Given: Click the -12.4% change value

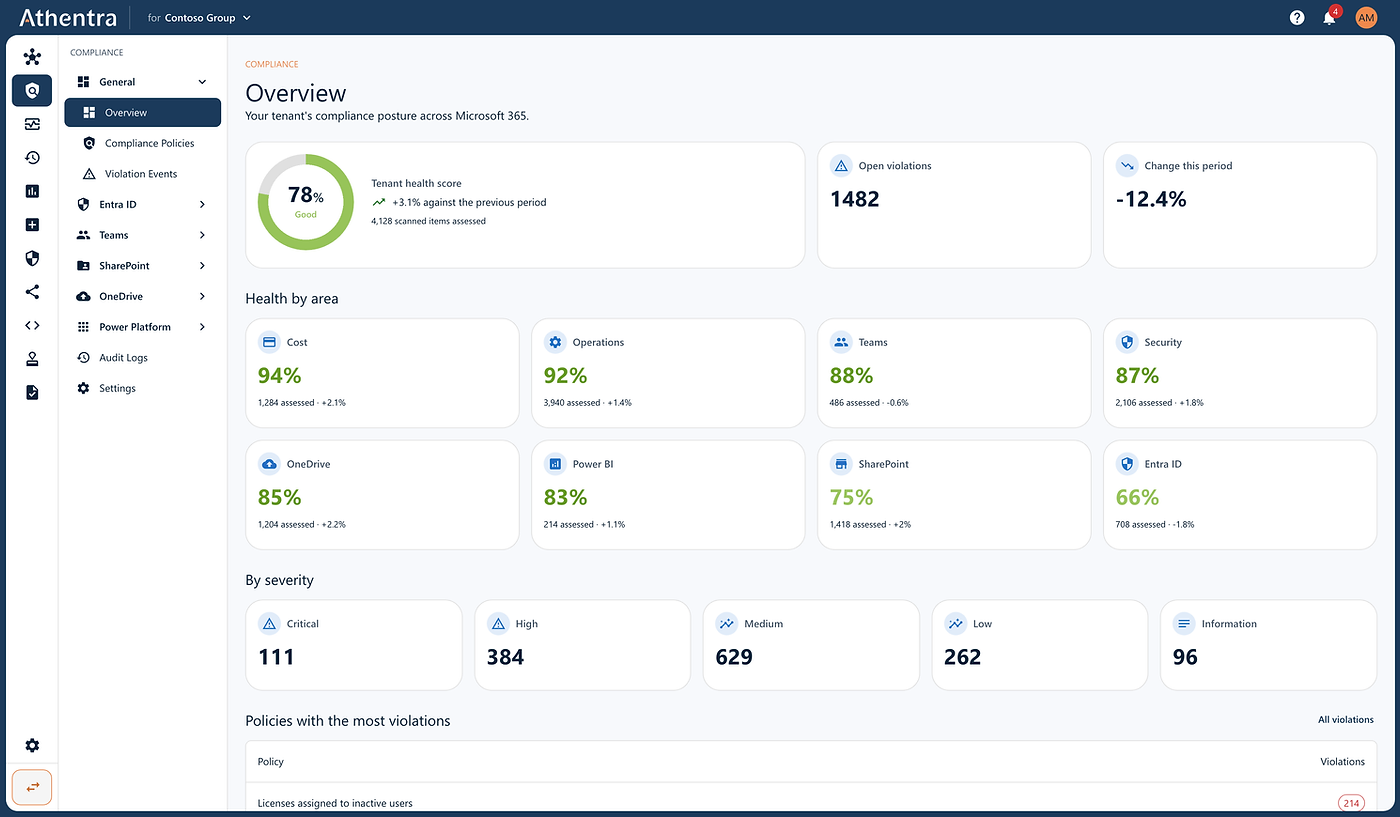Looking at the screenshot, I should point(1151,199).
